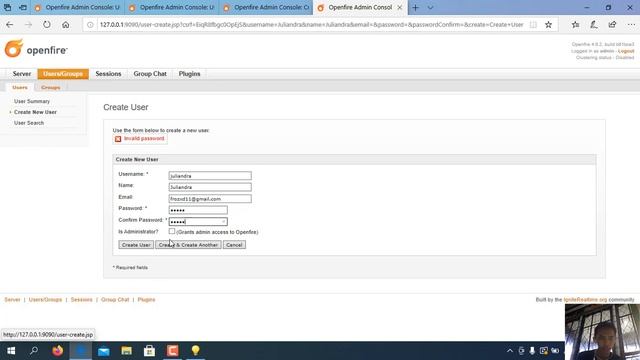Click the Create User button
Viewport: 640px width, 360px height.
tap(136, 245)
